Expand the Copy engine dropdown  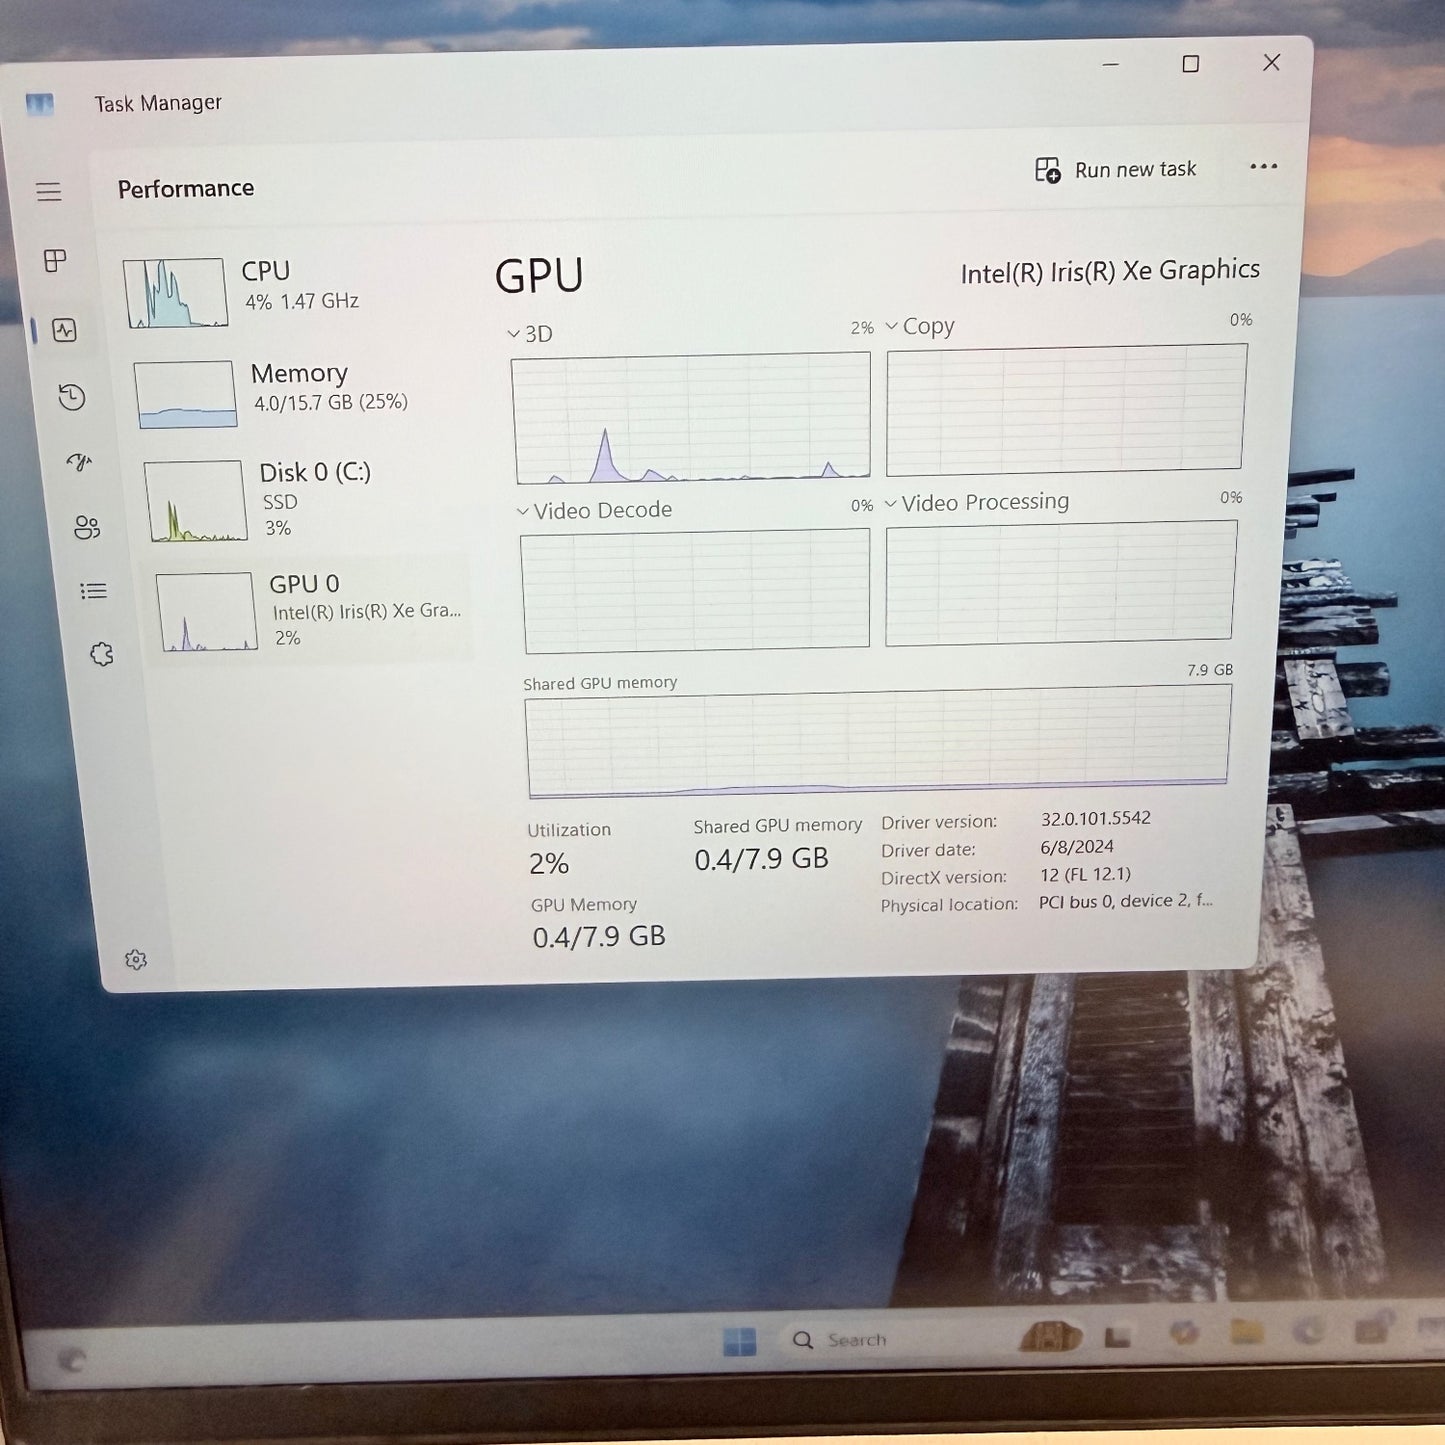[x=919, y=327]
